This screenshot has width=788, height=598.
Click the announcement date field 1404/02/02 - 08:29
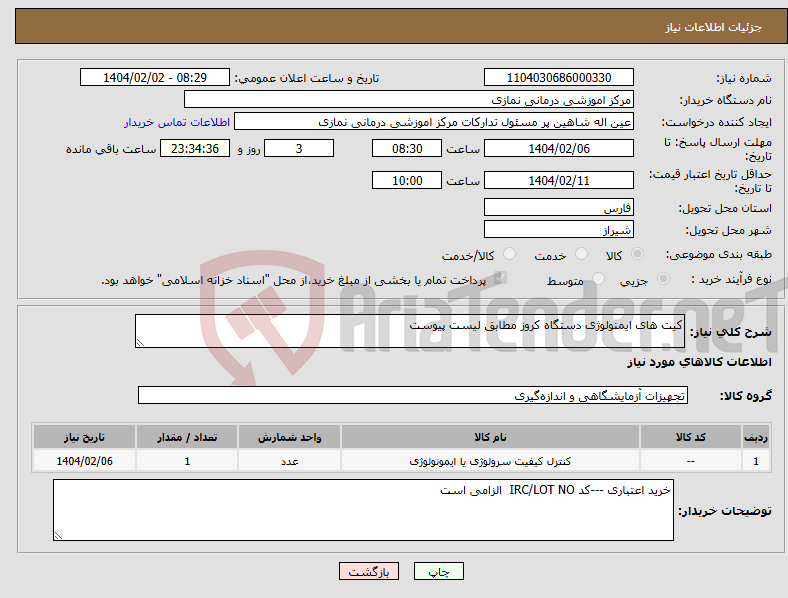click(x=155, y=77)
